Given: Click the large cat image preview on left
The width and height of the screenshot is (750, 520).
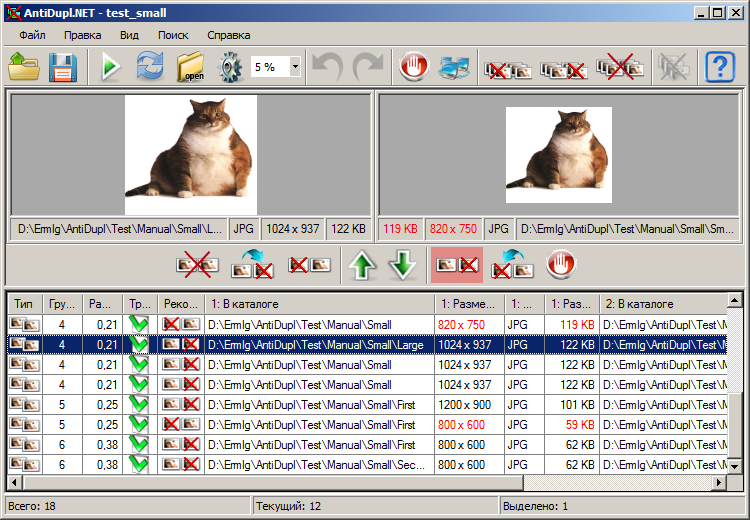Looking at the screenshot, I should tap(191, 155).
